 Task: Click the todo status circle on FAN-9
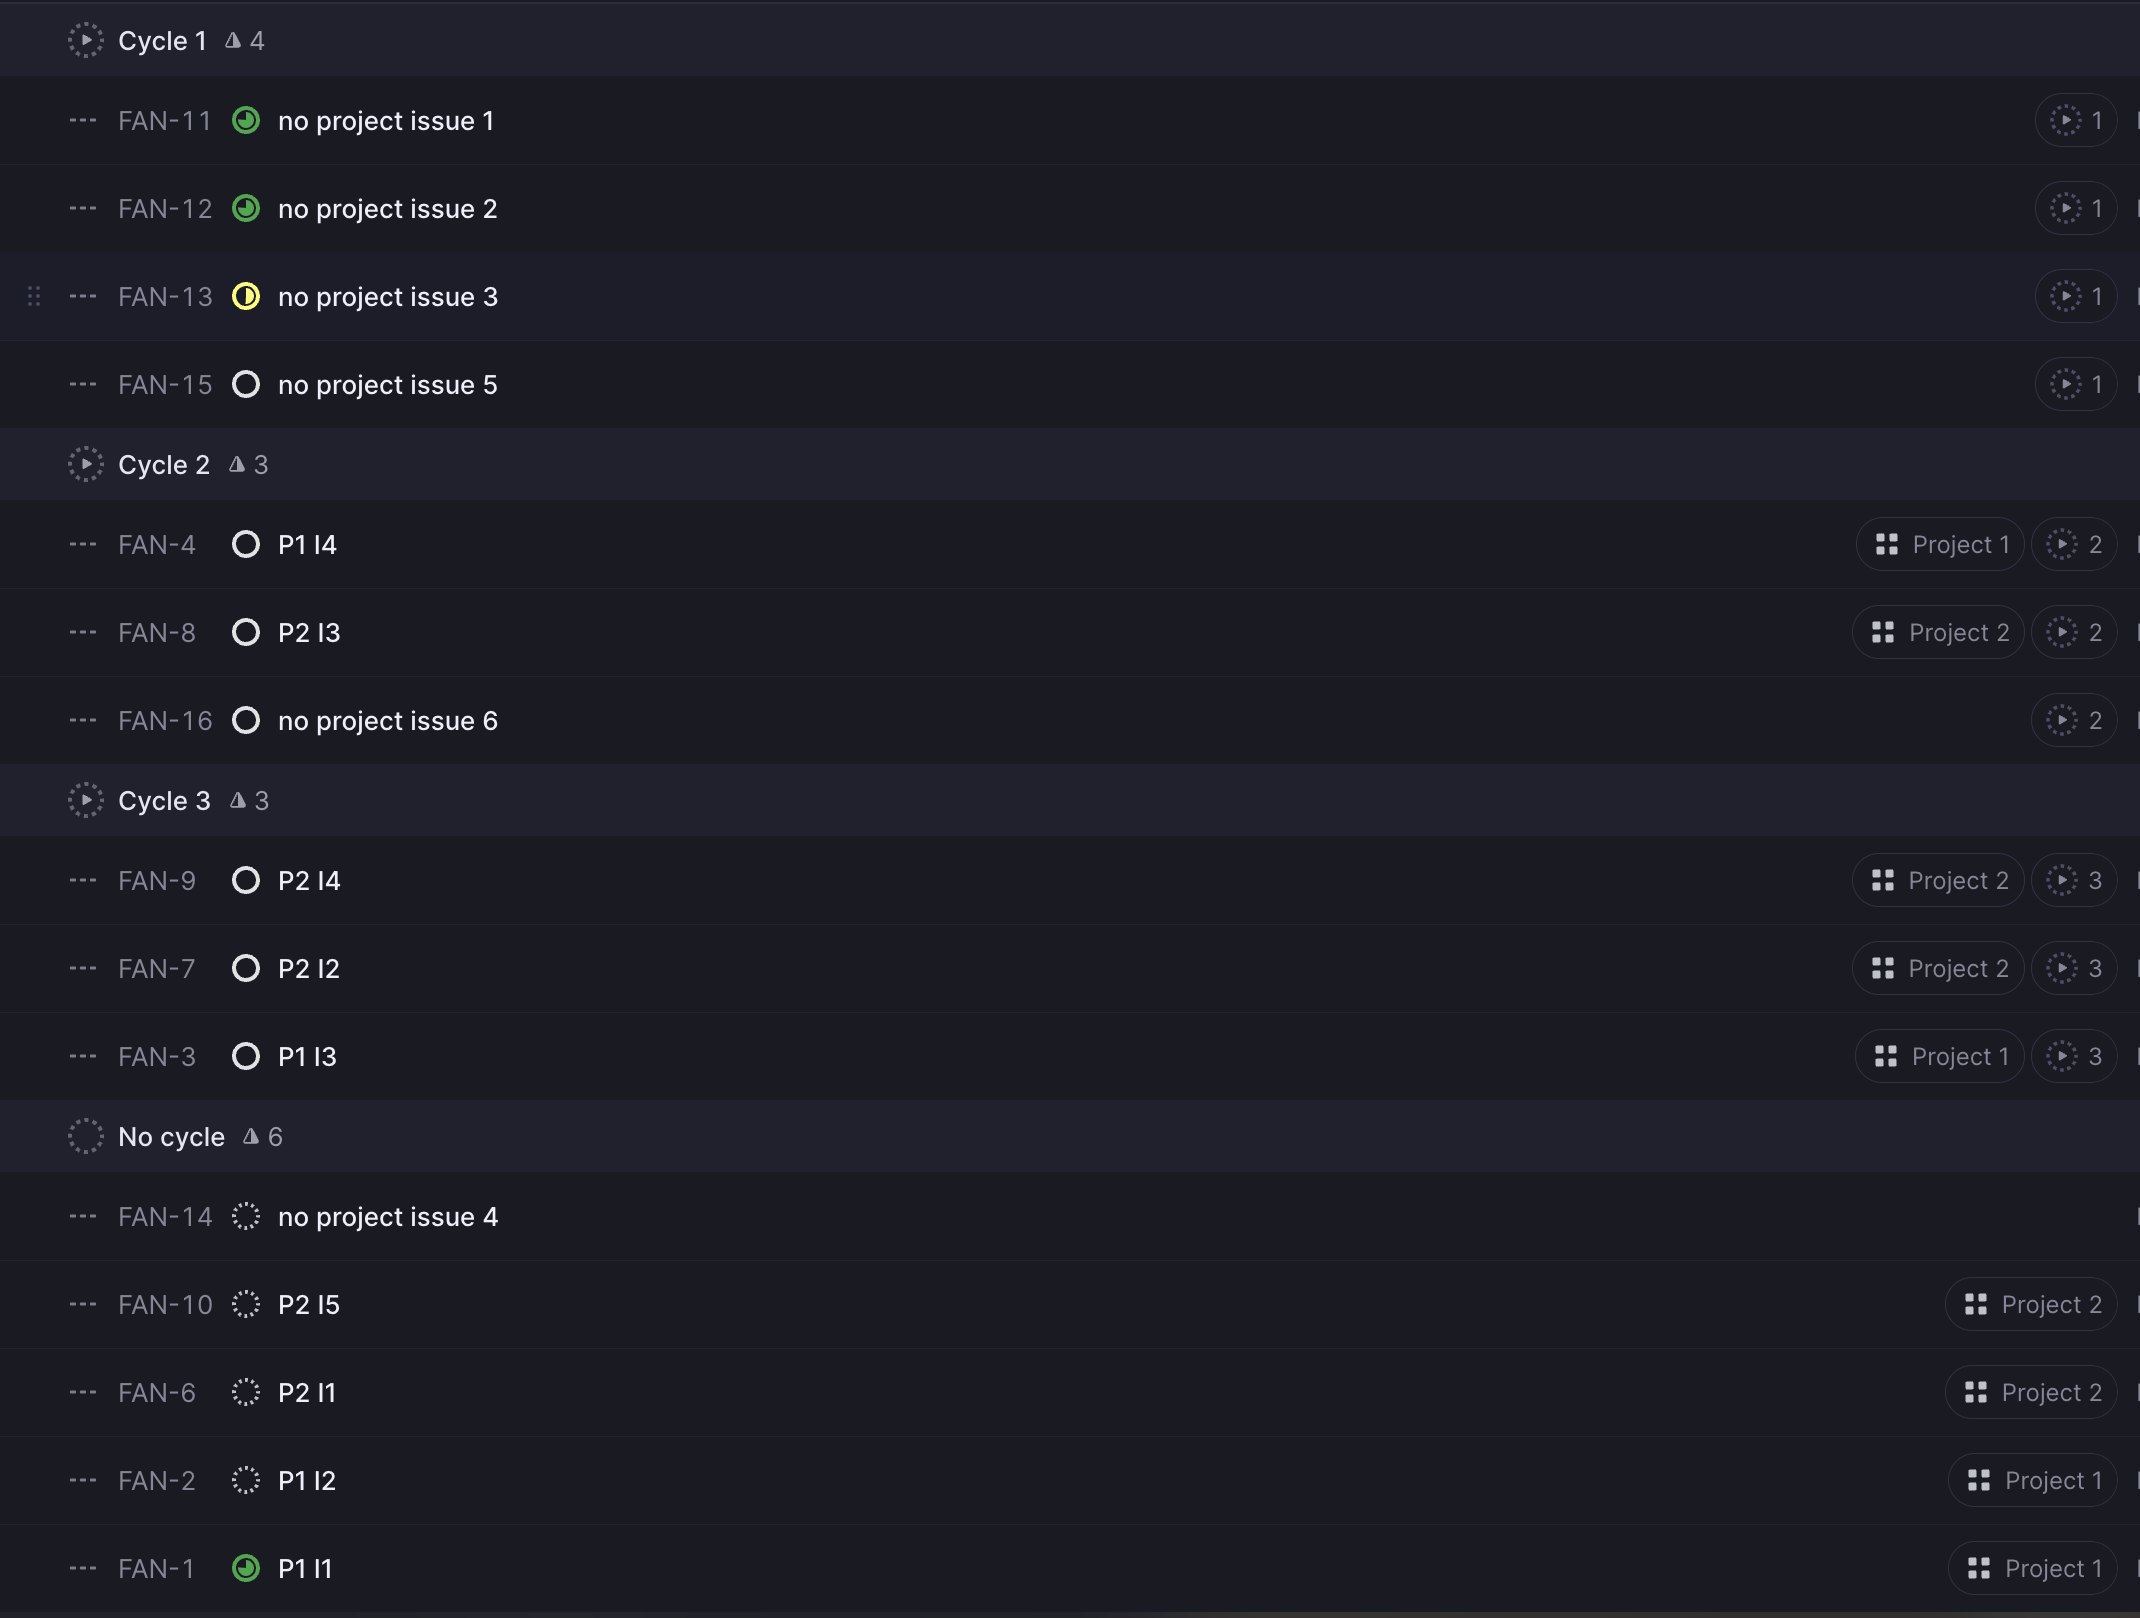(x=246, y=881)
